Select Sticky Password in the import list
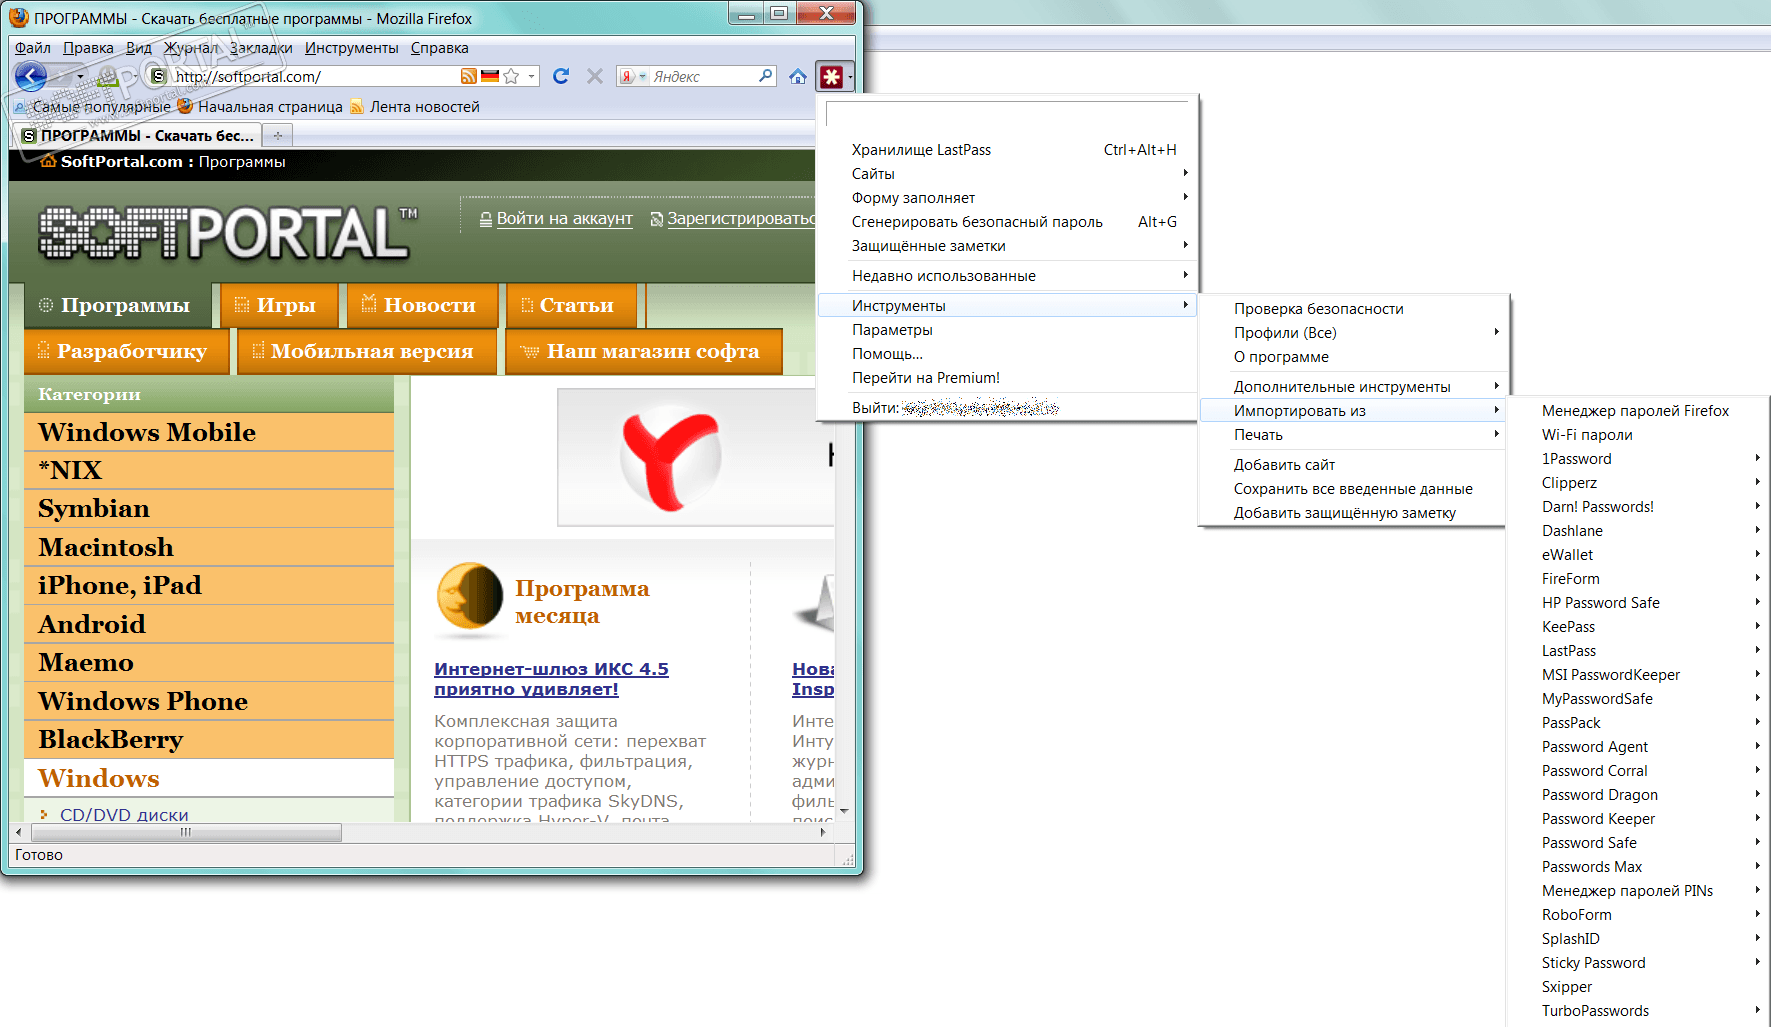This screenshot has width=1771, height=1027. 1638,963
